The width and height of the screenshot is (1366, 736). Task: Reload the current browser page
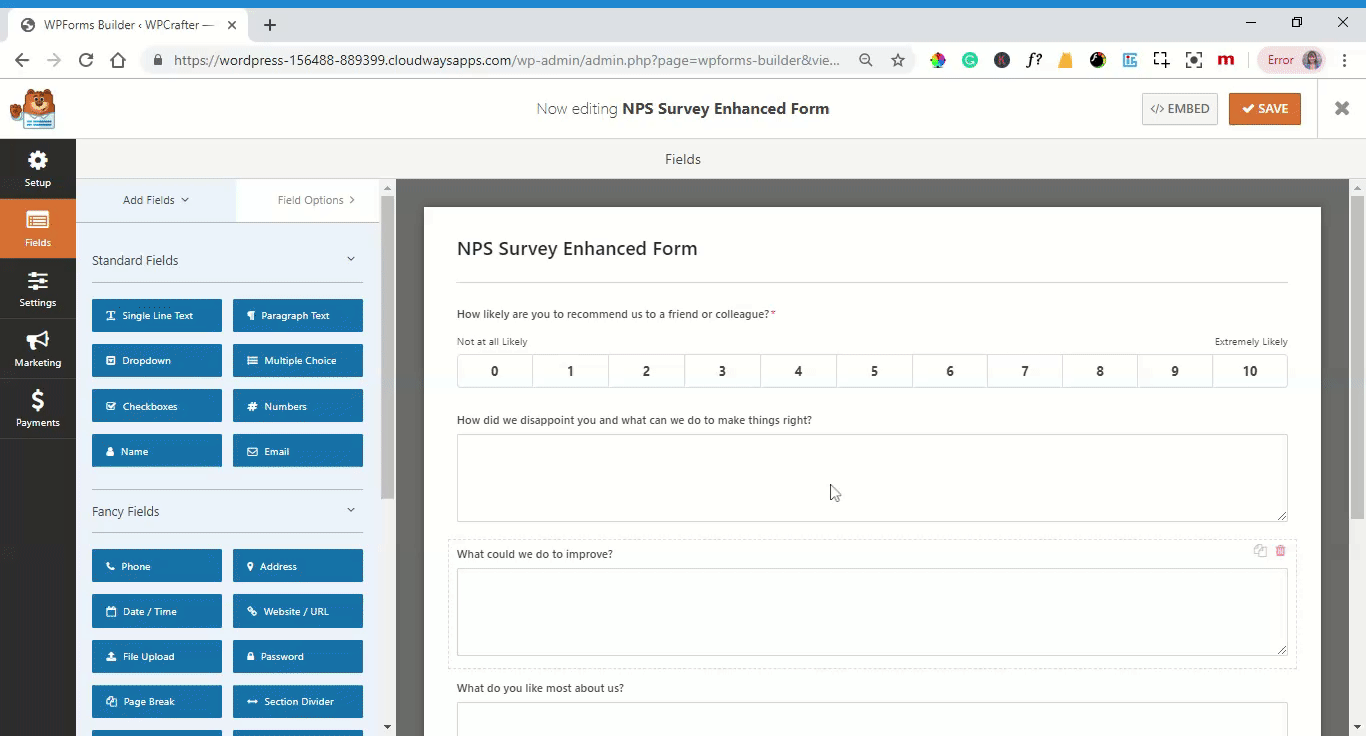[86, 60]
